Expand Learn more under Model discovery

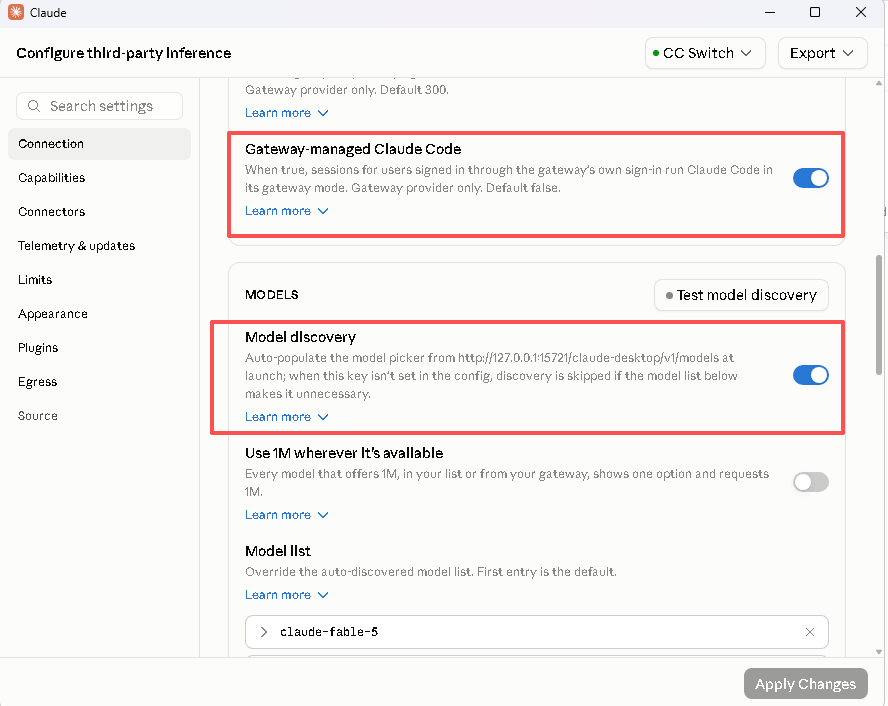287,417
